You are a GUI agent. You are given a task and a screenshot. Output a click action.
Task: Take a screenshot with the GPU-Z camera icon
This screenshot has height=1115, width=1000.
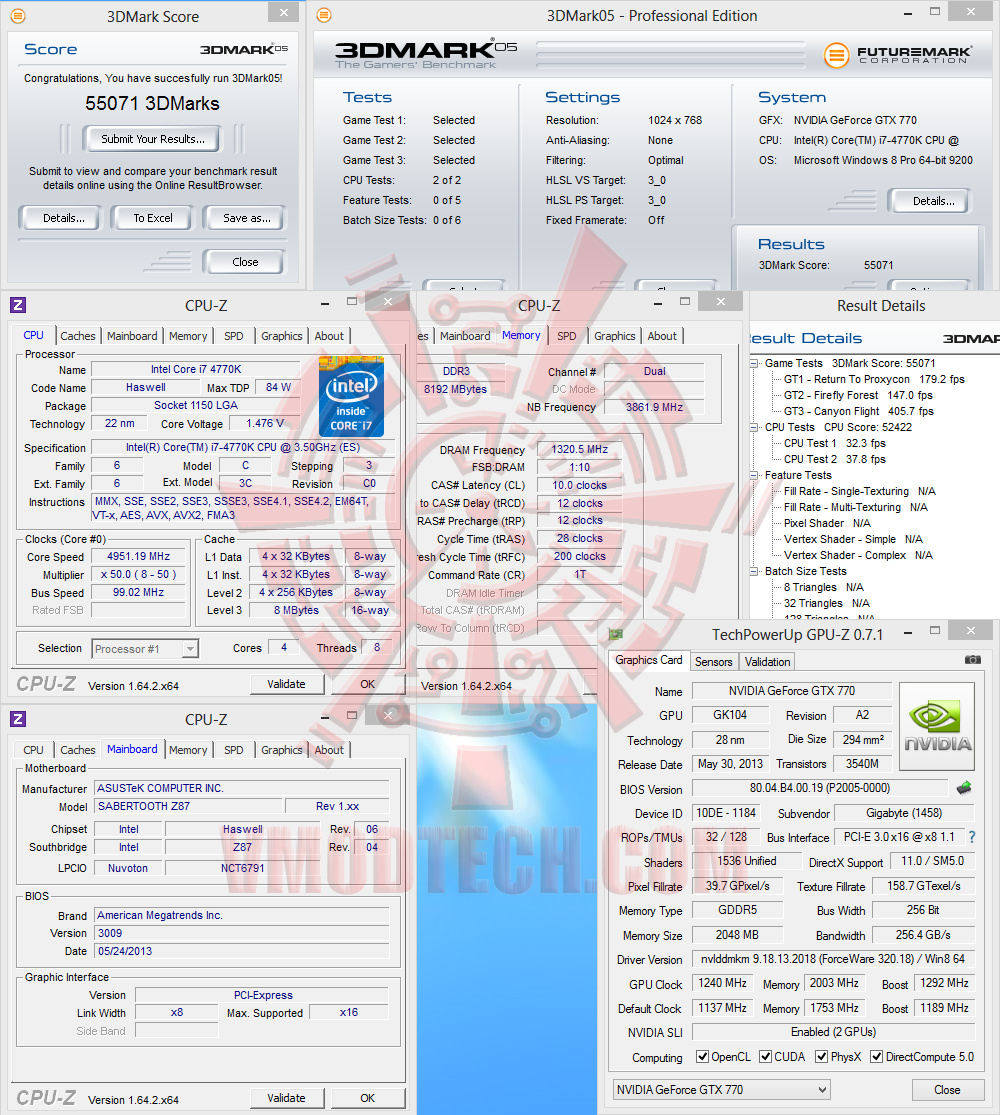(x=972, y=660)
